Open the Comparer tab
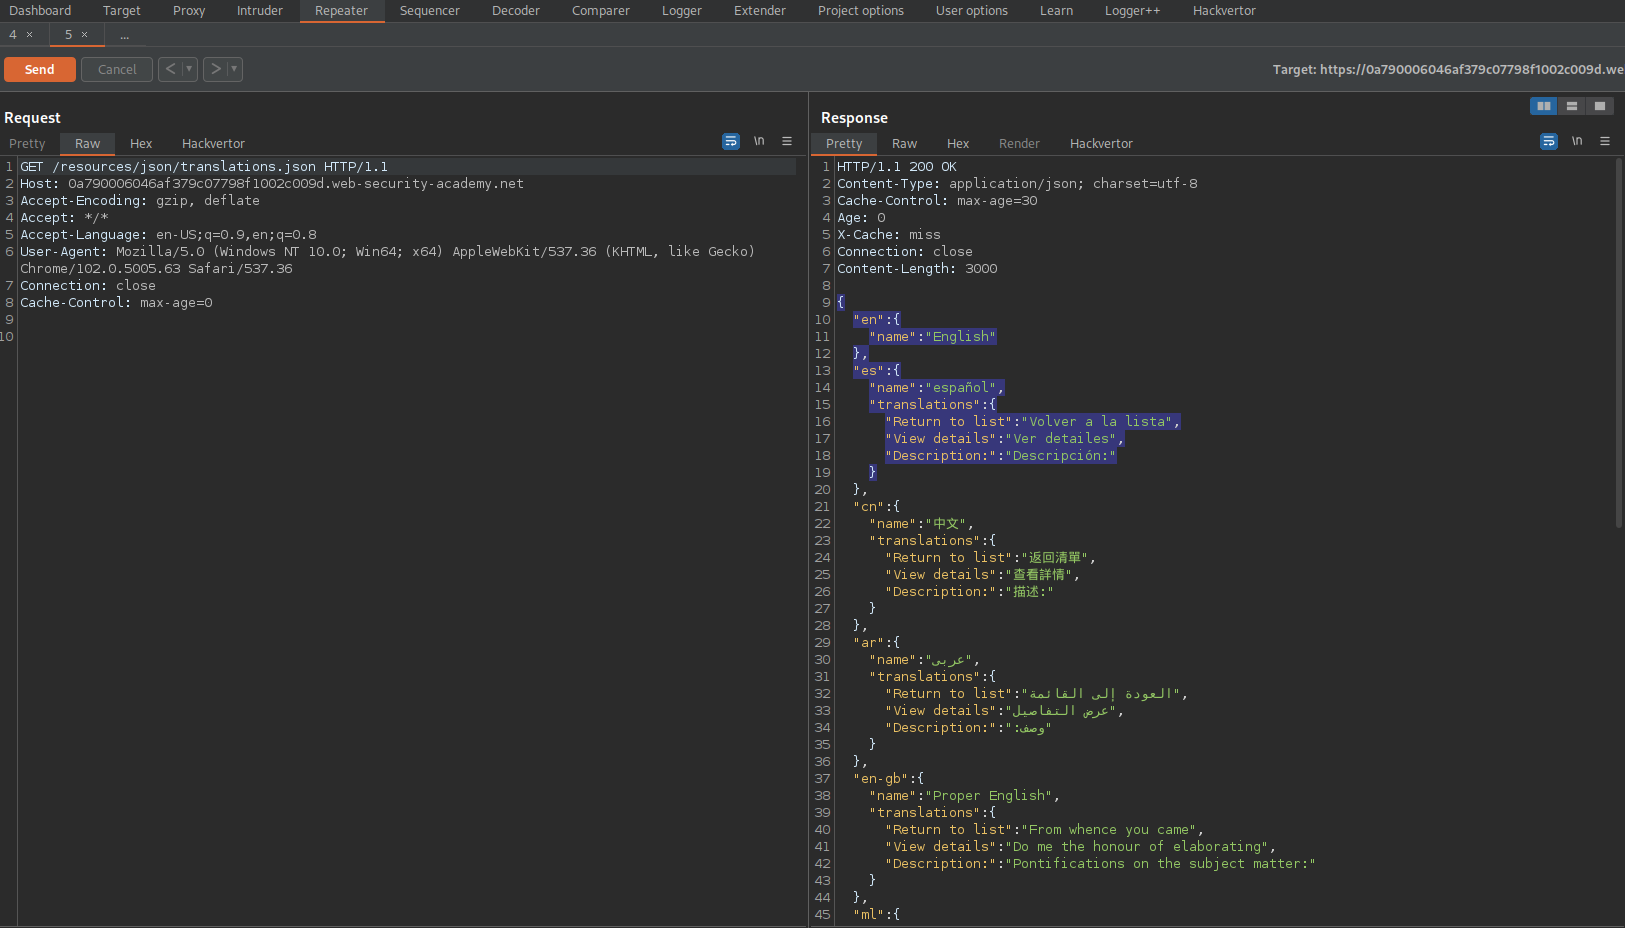This screenshot has width=1625, height=928. (x=601, y=11)
